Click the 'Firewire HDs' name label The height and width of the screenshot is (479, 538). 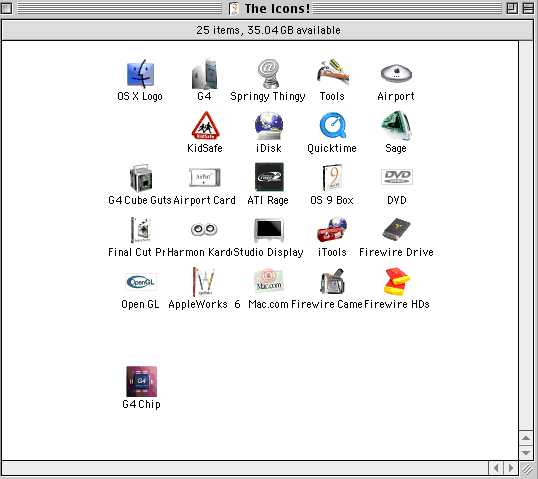(x=397, y=304)
